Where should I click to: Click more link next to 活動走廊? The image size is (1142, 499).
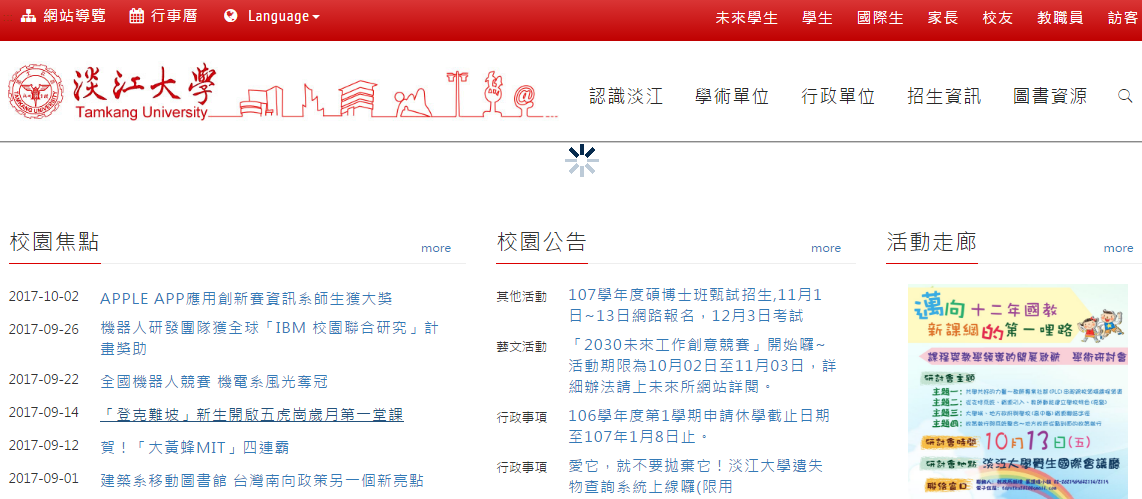click(x=1118, y=248)
